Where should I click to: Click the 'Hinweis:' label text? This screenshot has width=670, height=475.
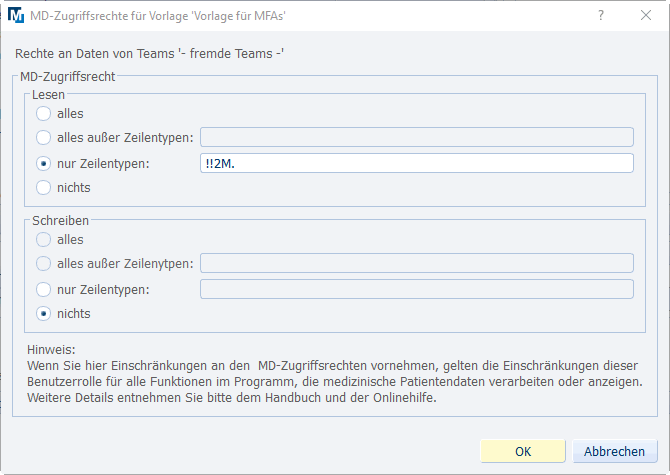(51, 350)
